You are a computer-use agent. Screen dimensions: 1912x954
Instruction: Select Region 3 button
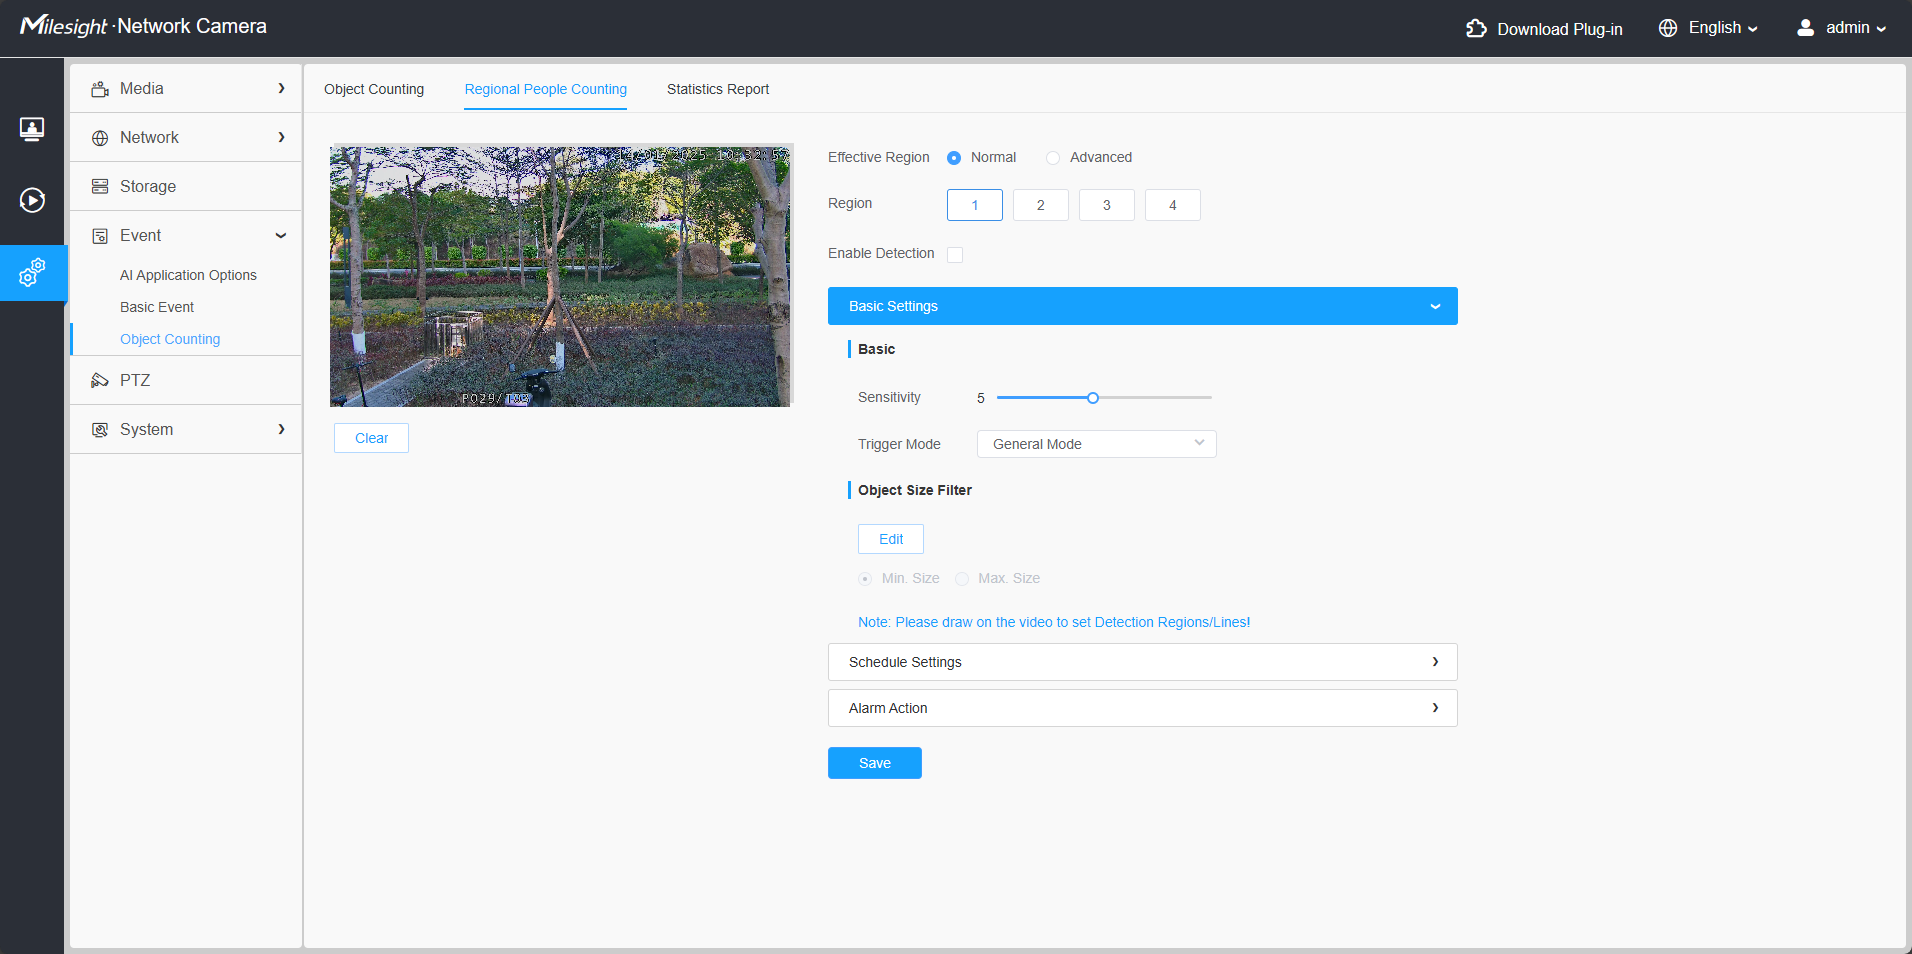(x=1107, y=205)
